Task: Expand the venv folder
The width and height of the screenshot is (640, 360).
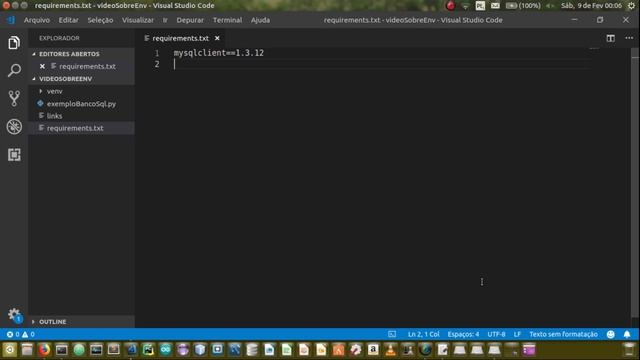Action: (55, 91)
